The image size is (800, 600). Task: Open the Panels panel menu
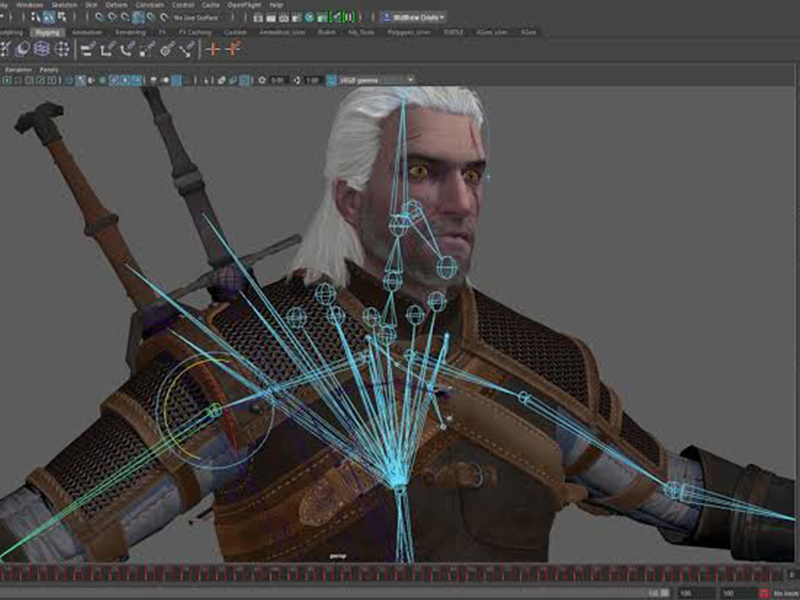click(48, 69)
